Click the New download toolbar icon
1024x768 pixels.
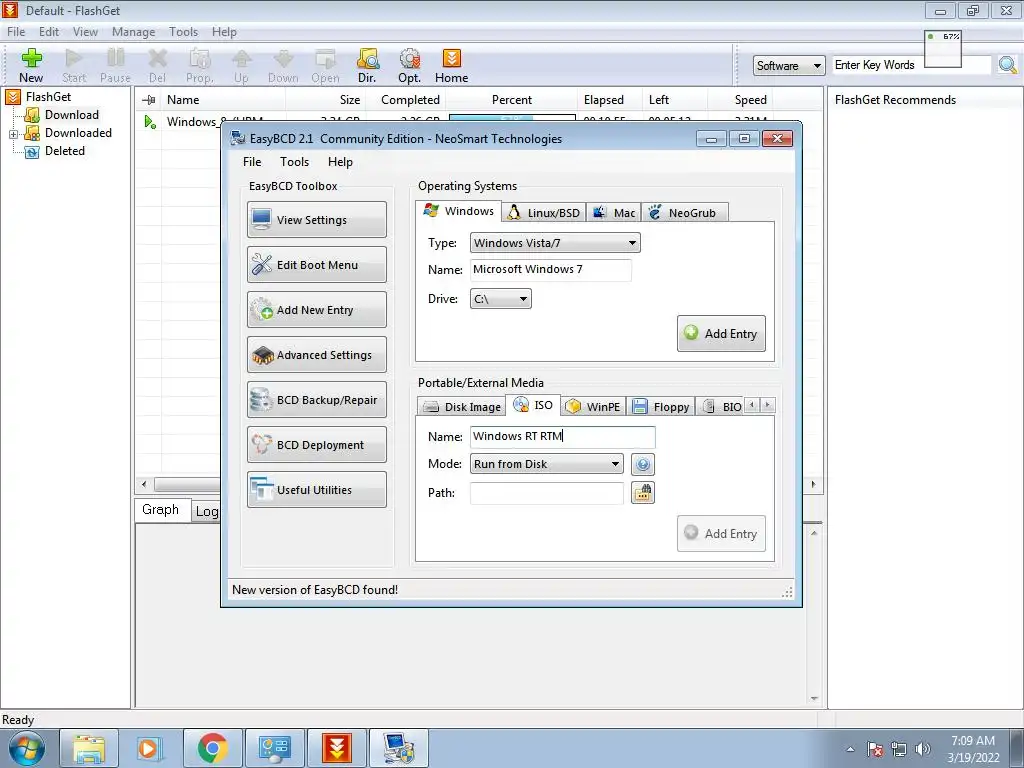point(31,65)
